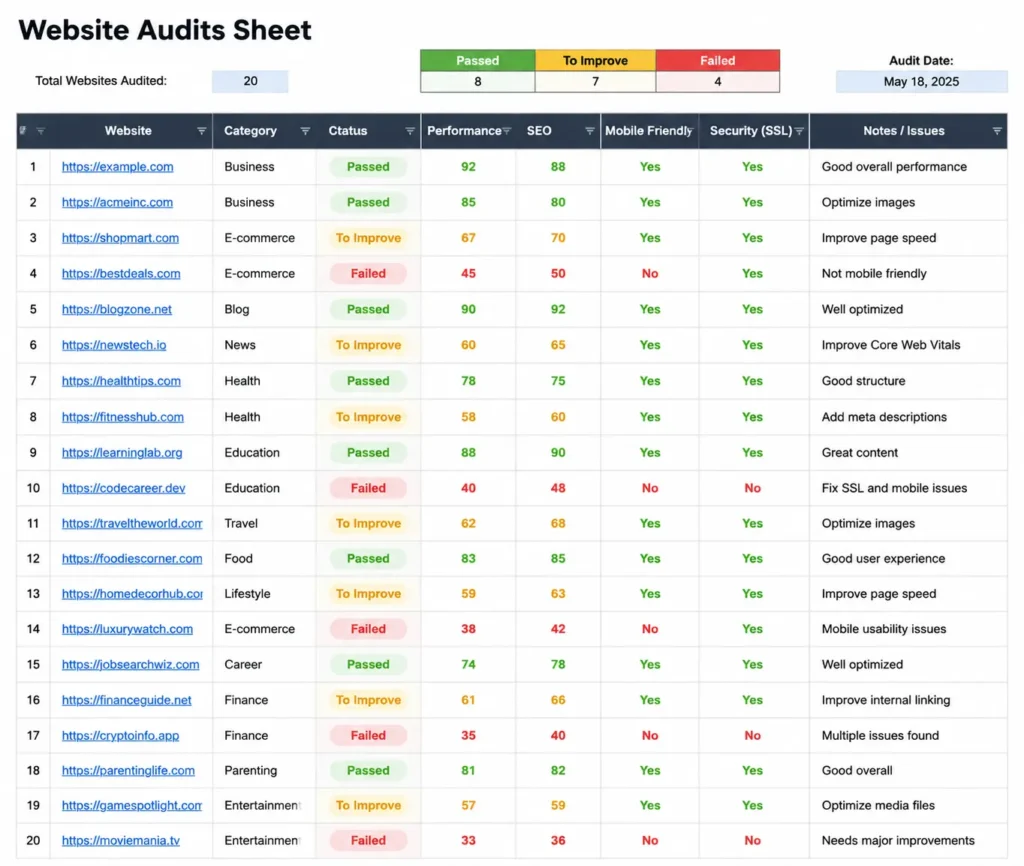Screen dimensions: 1024x866
Task: Click the Failed status badge for codecareer.dev
Action: tap(368, 488)
